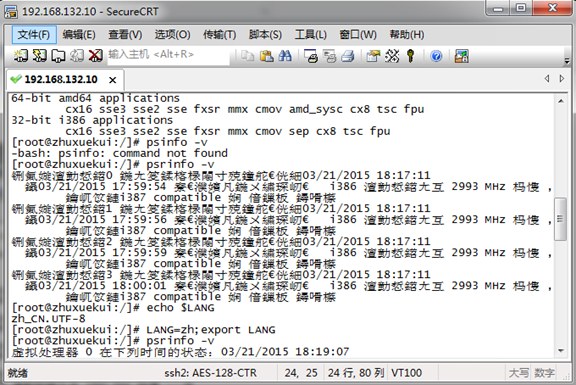Click the 就绪 status text
This screenshot has height=385, width=576.
[18, 373]
